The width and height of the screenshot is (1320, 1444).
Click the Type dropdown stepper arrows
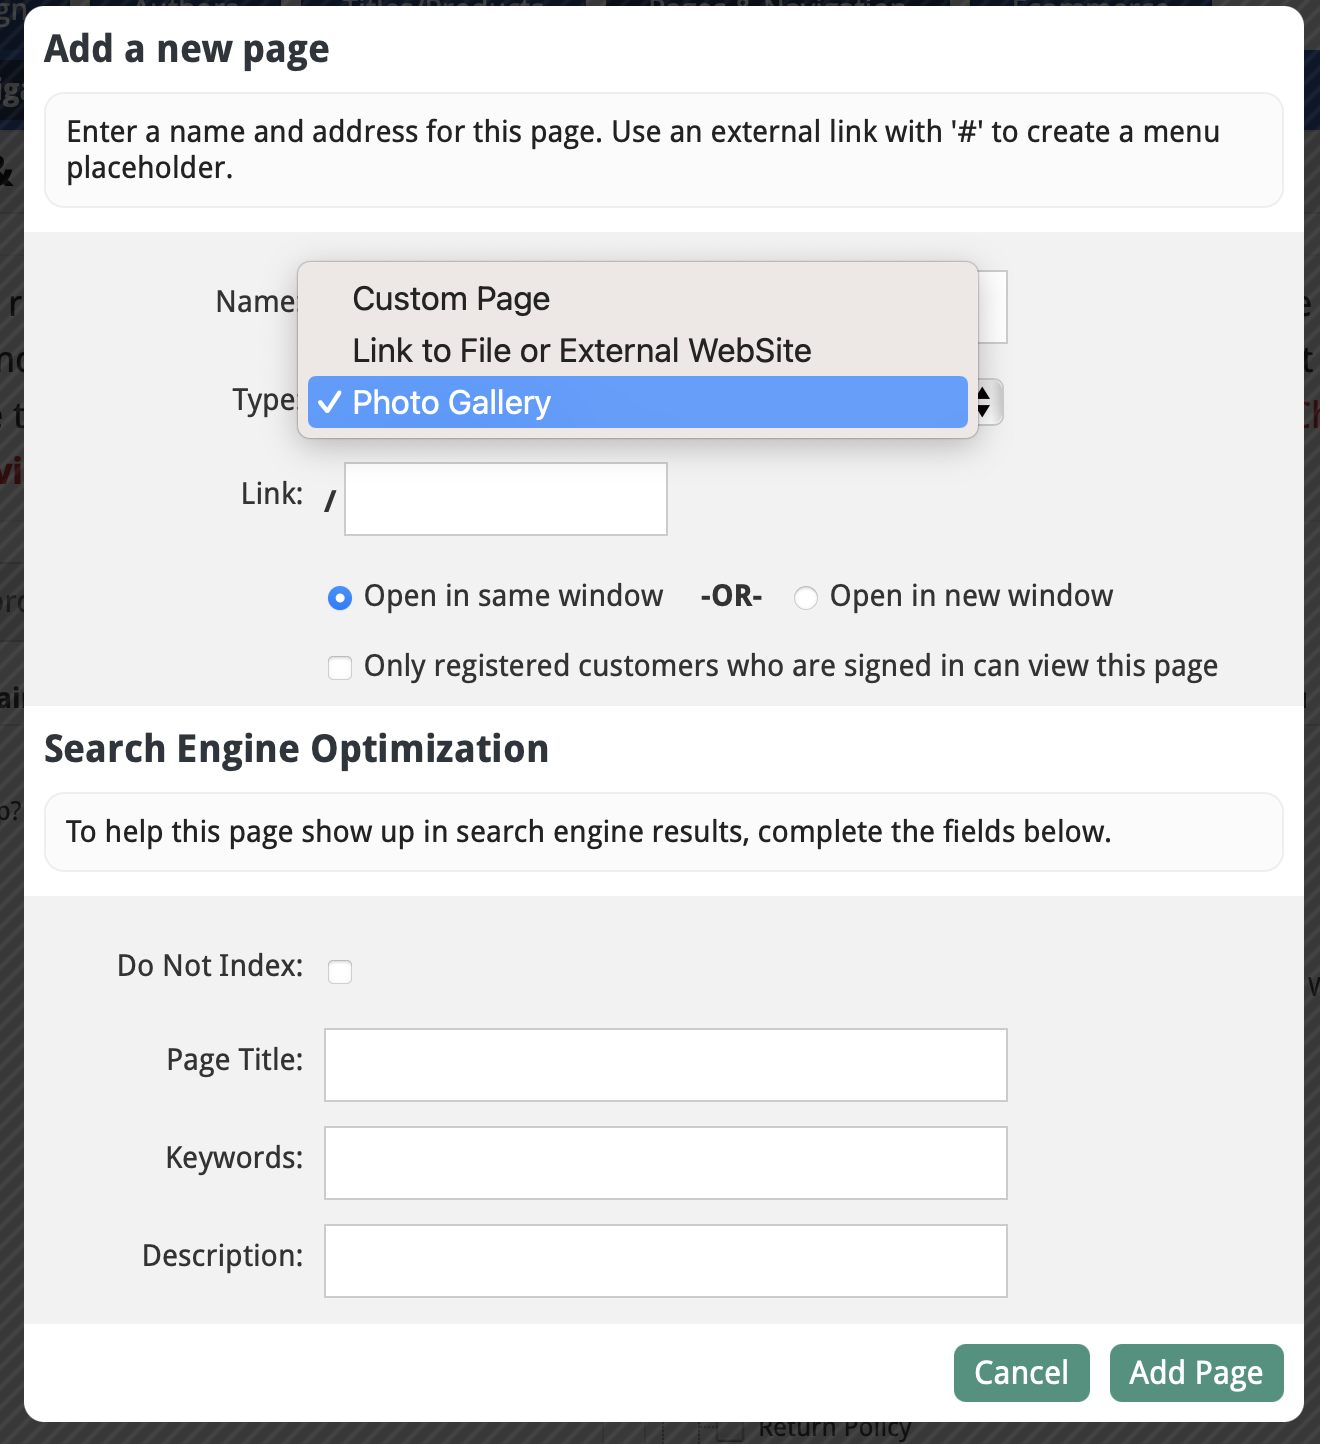(x=983, y=402)
